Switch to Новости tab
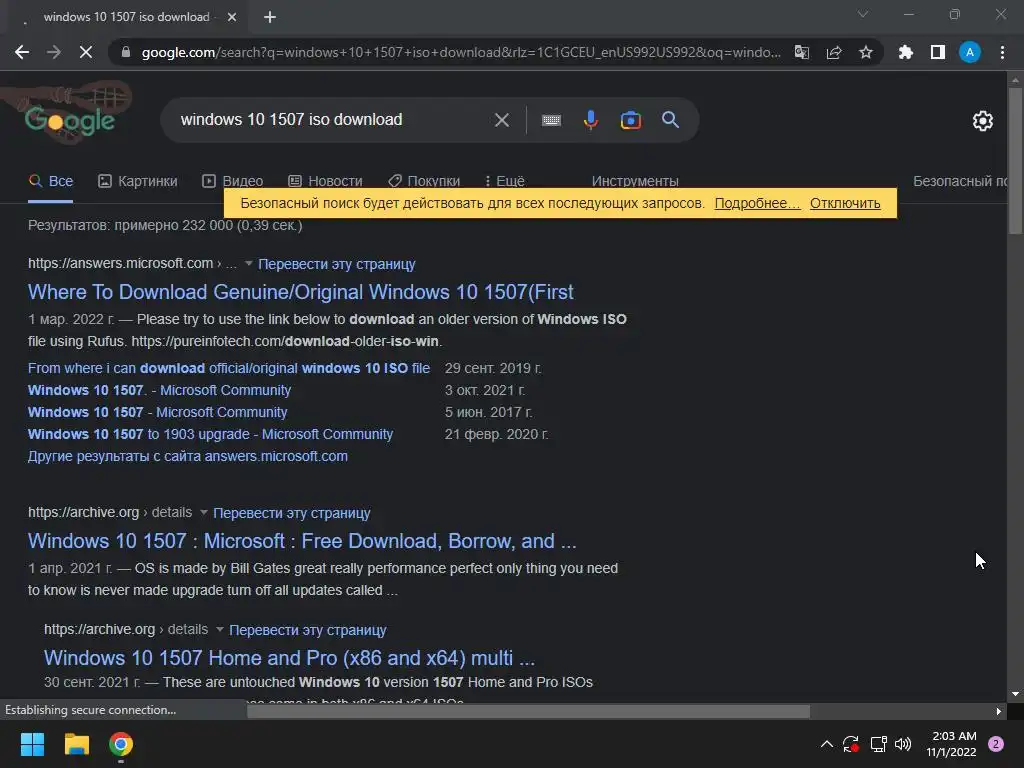This screenshot has width=1024, height=768. point(325,181)
